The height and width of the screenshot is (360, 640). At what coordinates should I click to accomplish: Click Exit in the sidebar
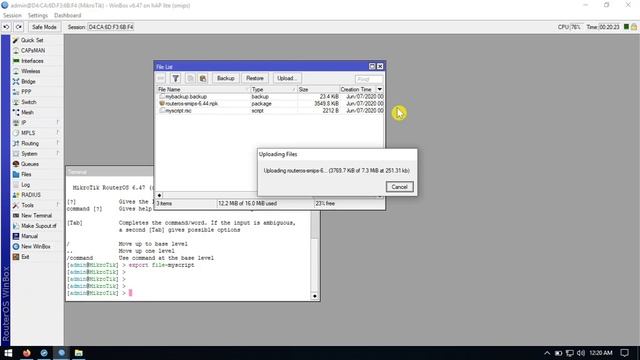point(25,257)
